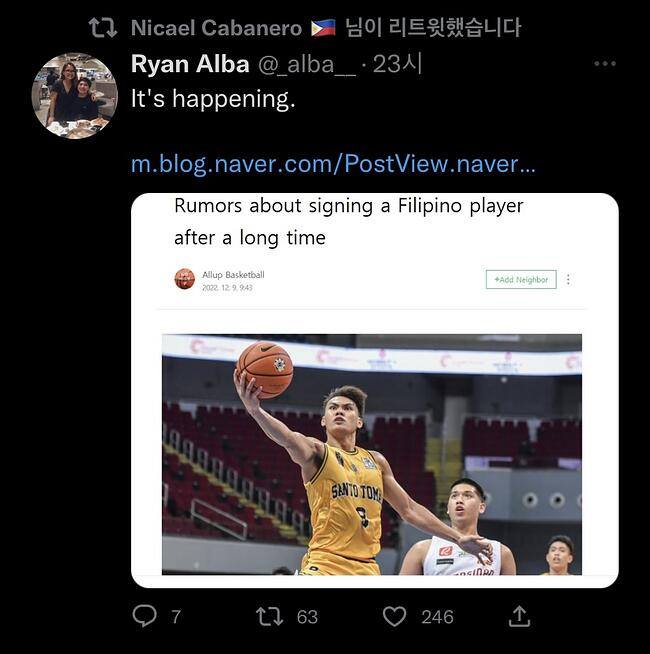Click the headline about signing a Filipino player
The height and width of the screenshot is (654, 650).
349,221
